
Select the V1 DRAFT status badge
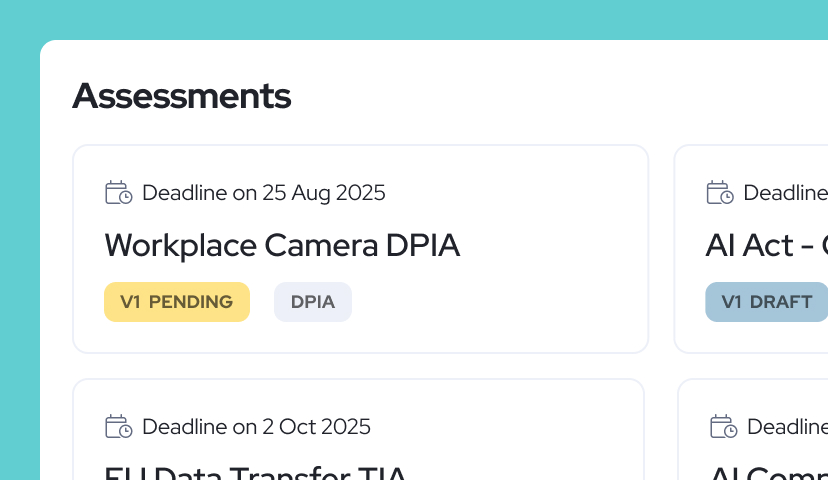pyautogui.click(x=766, y=302)
